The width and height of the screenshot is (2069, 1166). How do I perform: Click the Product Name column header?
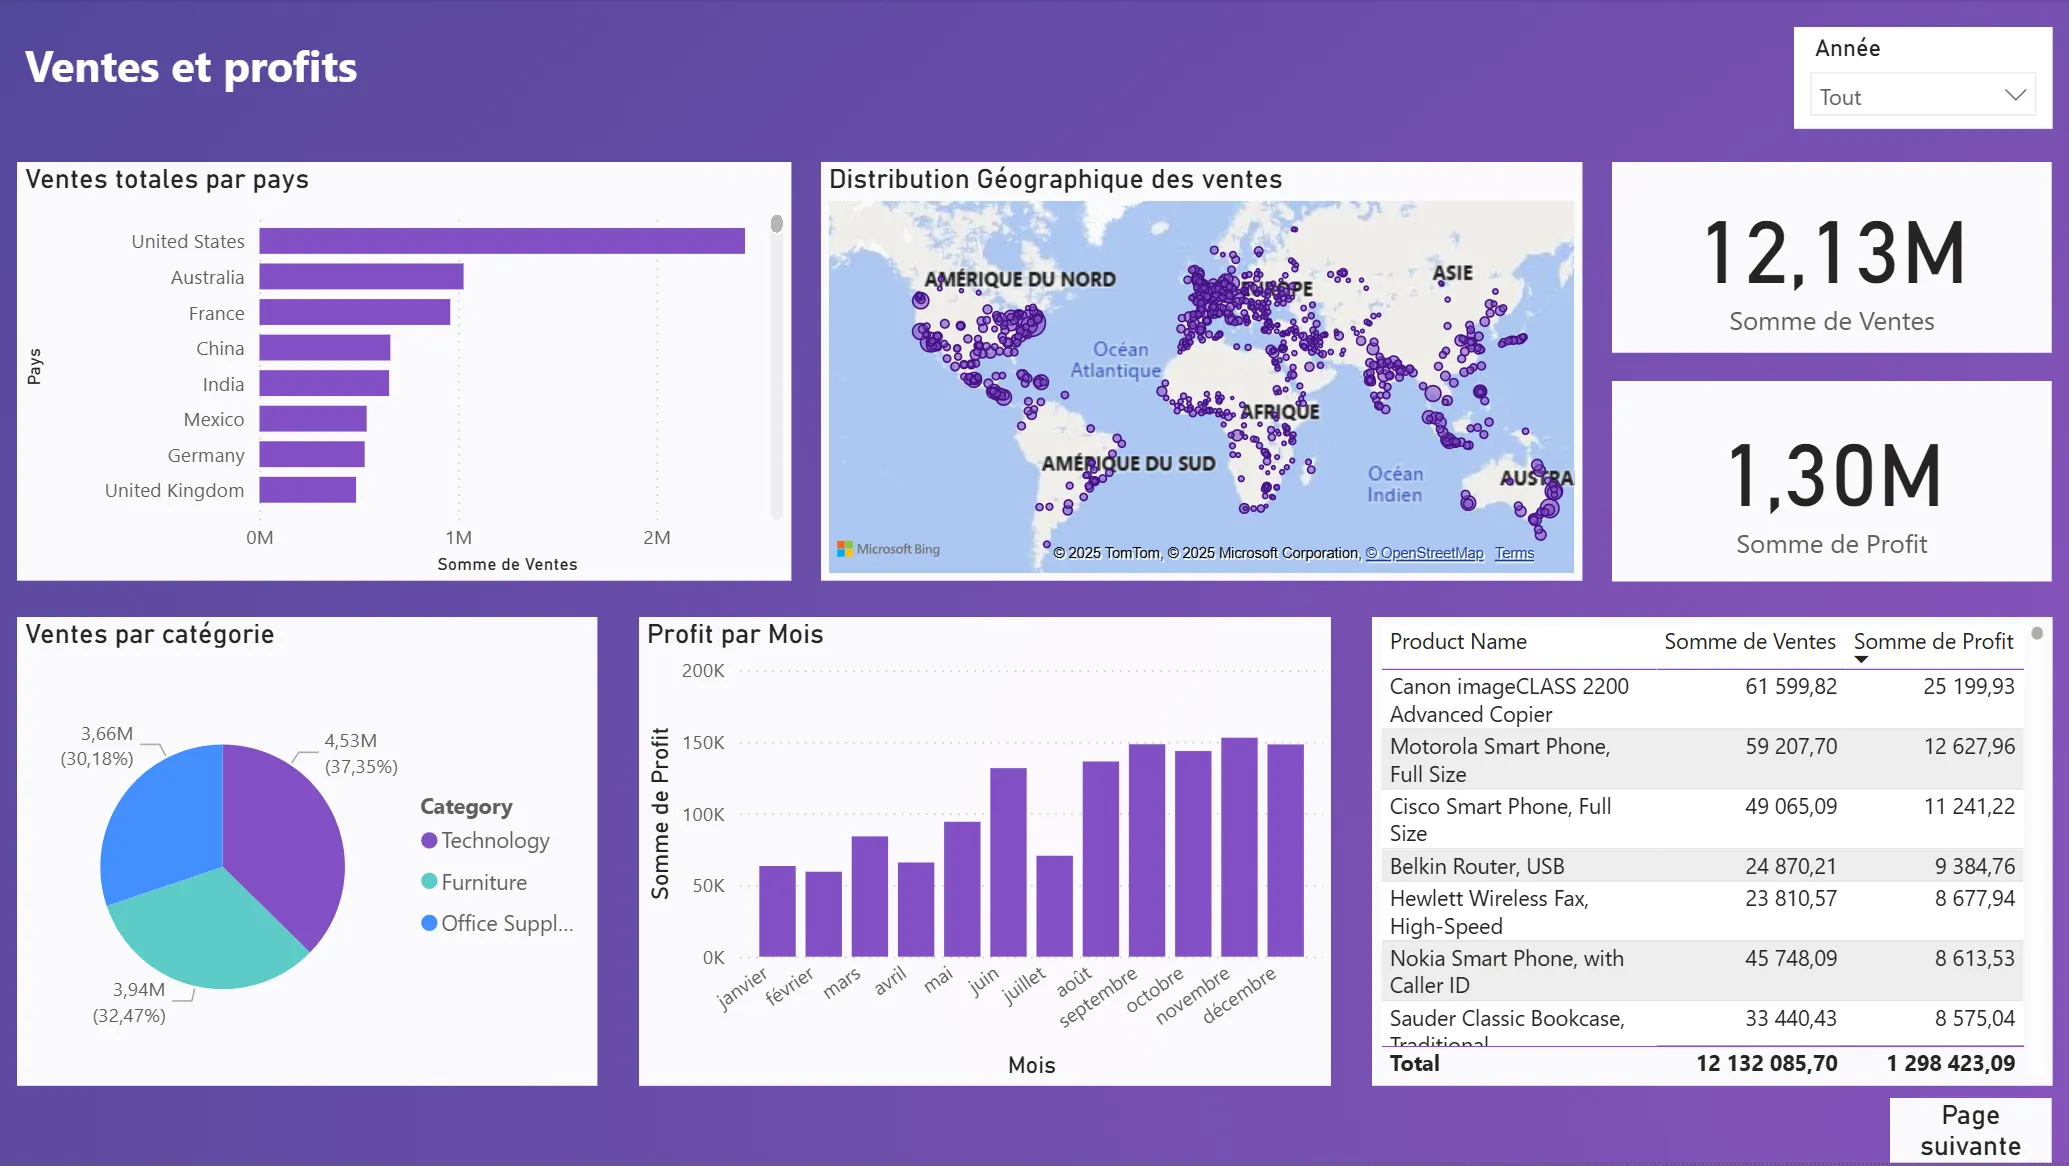tap(1458, 641)
